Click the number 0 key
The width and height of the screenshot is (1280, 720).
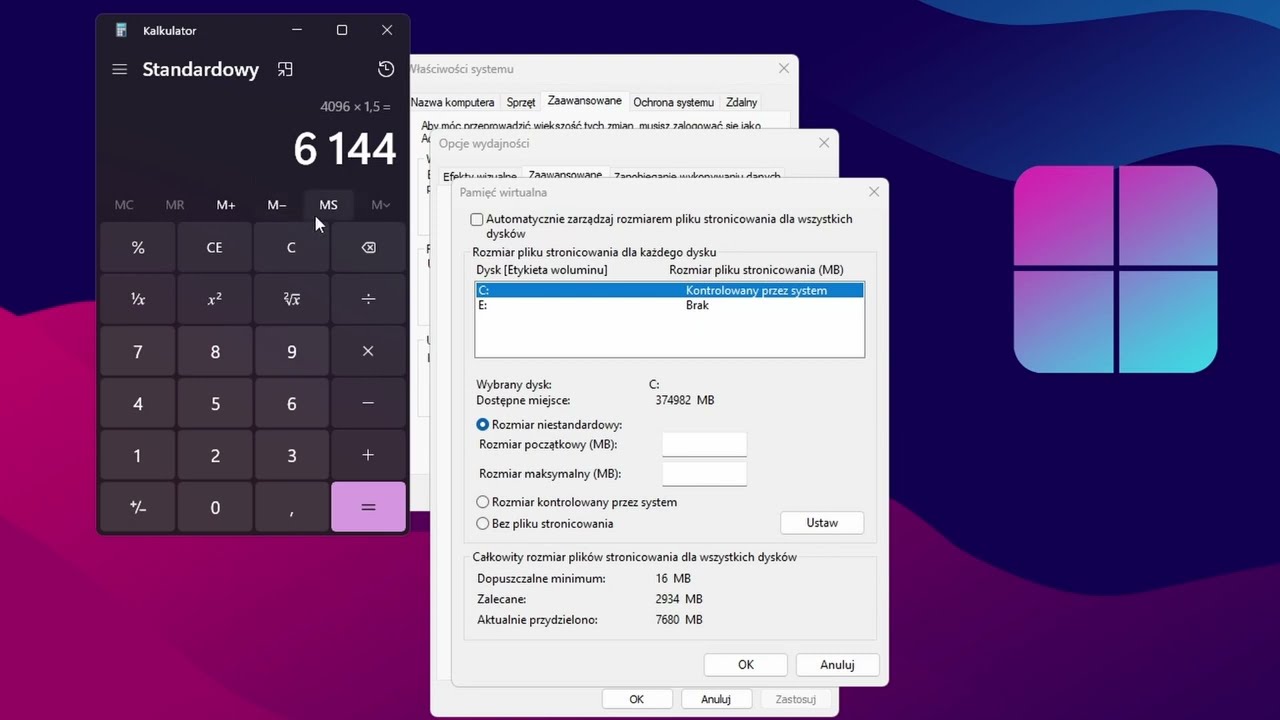point(215,507)
